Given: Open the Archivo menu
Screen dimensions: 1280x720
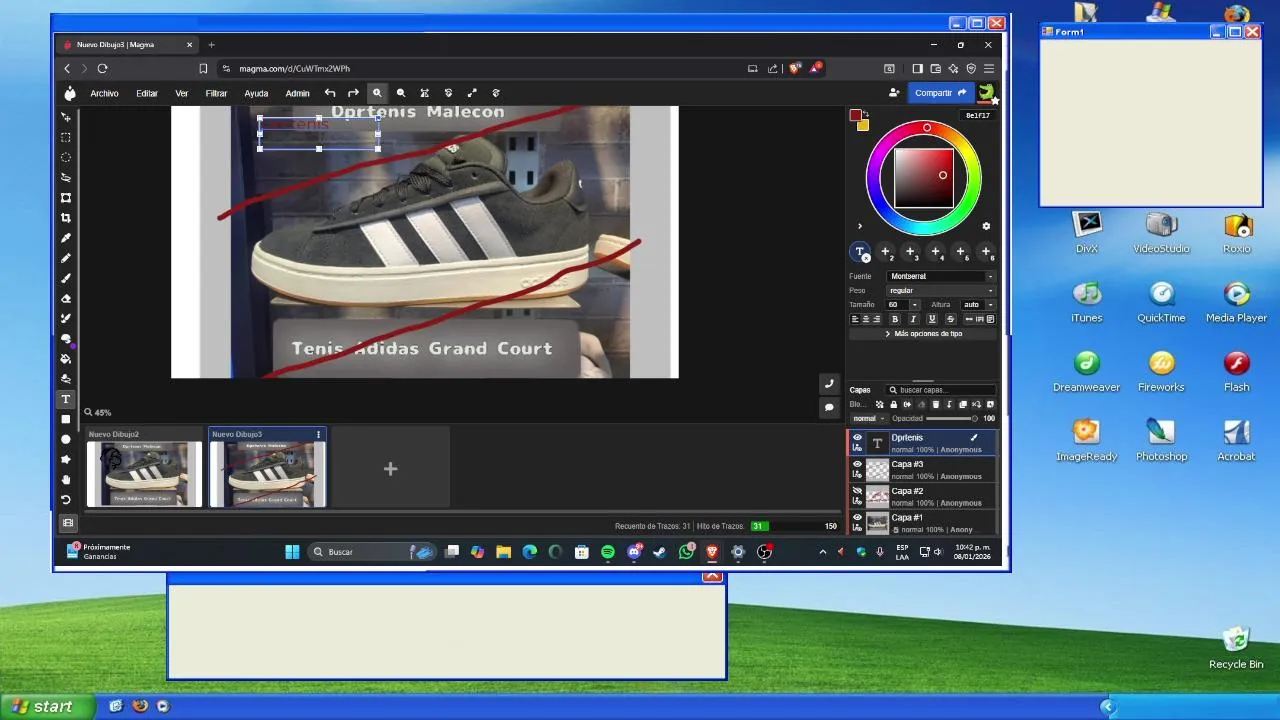Looking at the screenshot, I should [x=104, y=93].
